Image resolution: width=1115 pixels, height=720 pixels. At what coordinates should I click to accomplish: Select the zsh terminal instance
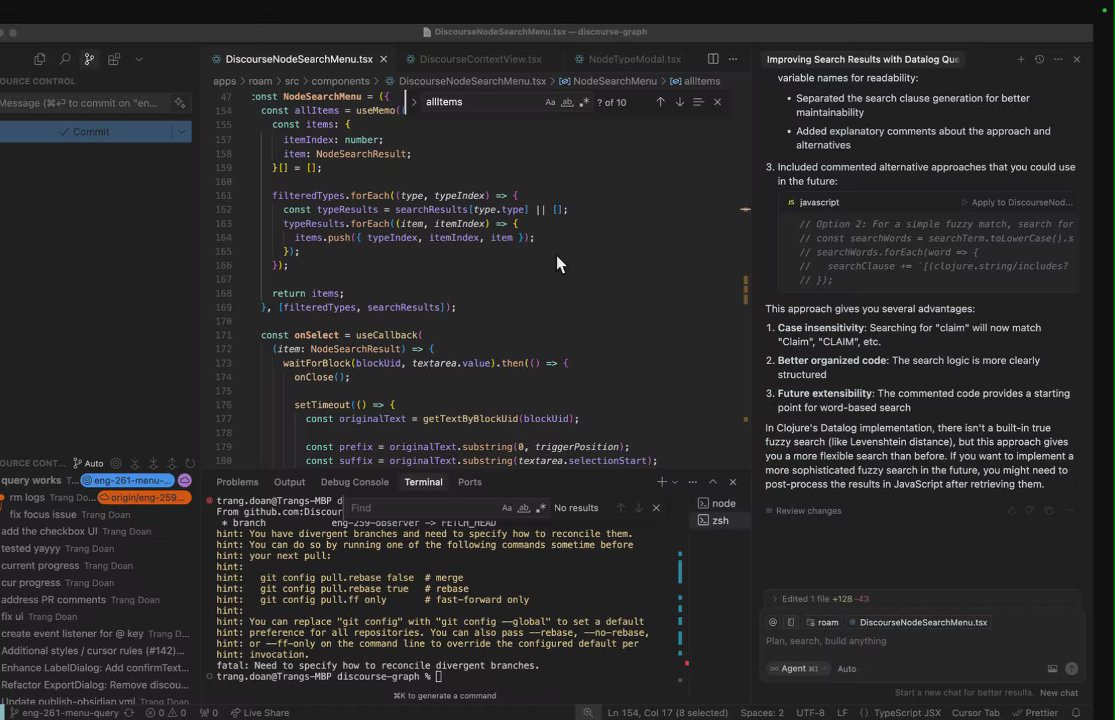[720, 520]
